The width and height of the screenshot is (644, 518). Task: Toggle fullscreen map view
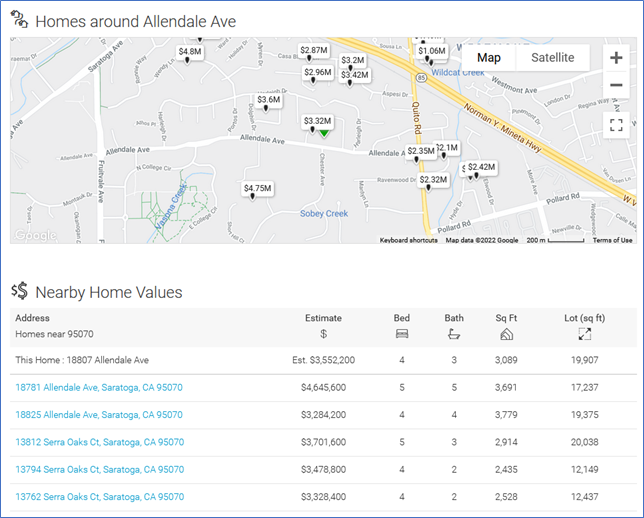[616, 125]
